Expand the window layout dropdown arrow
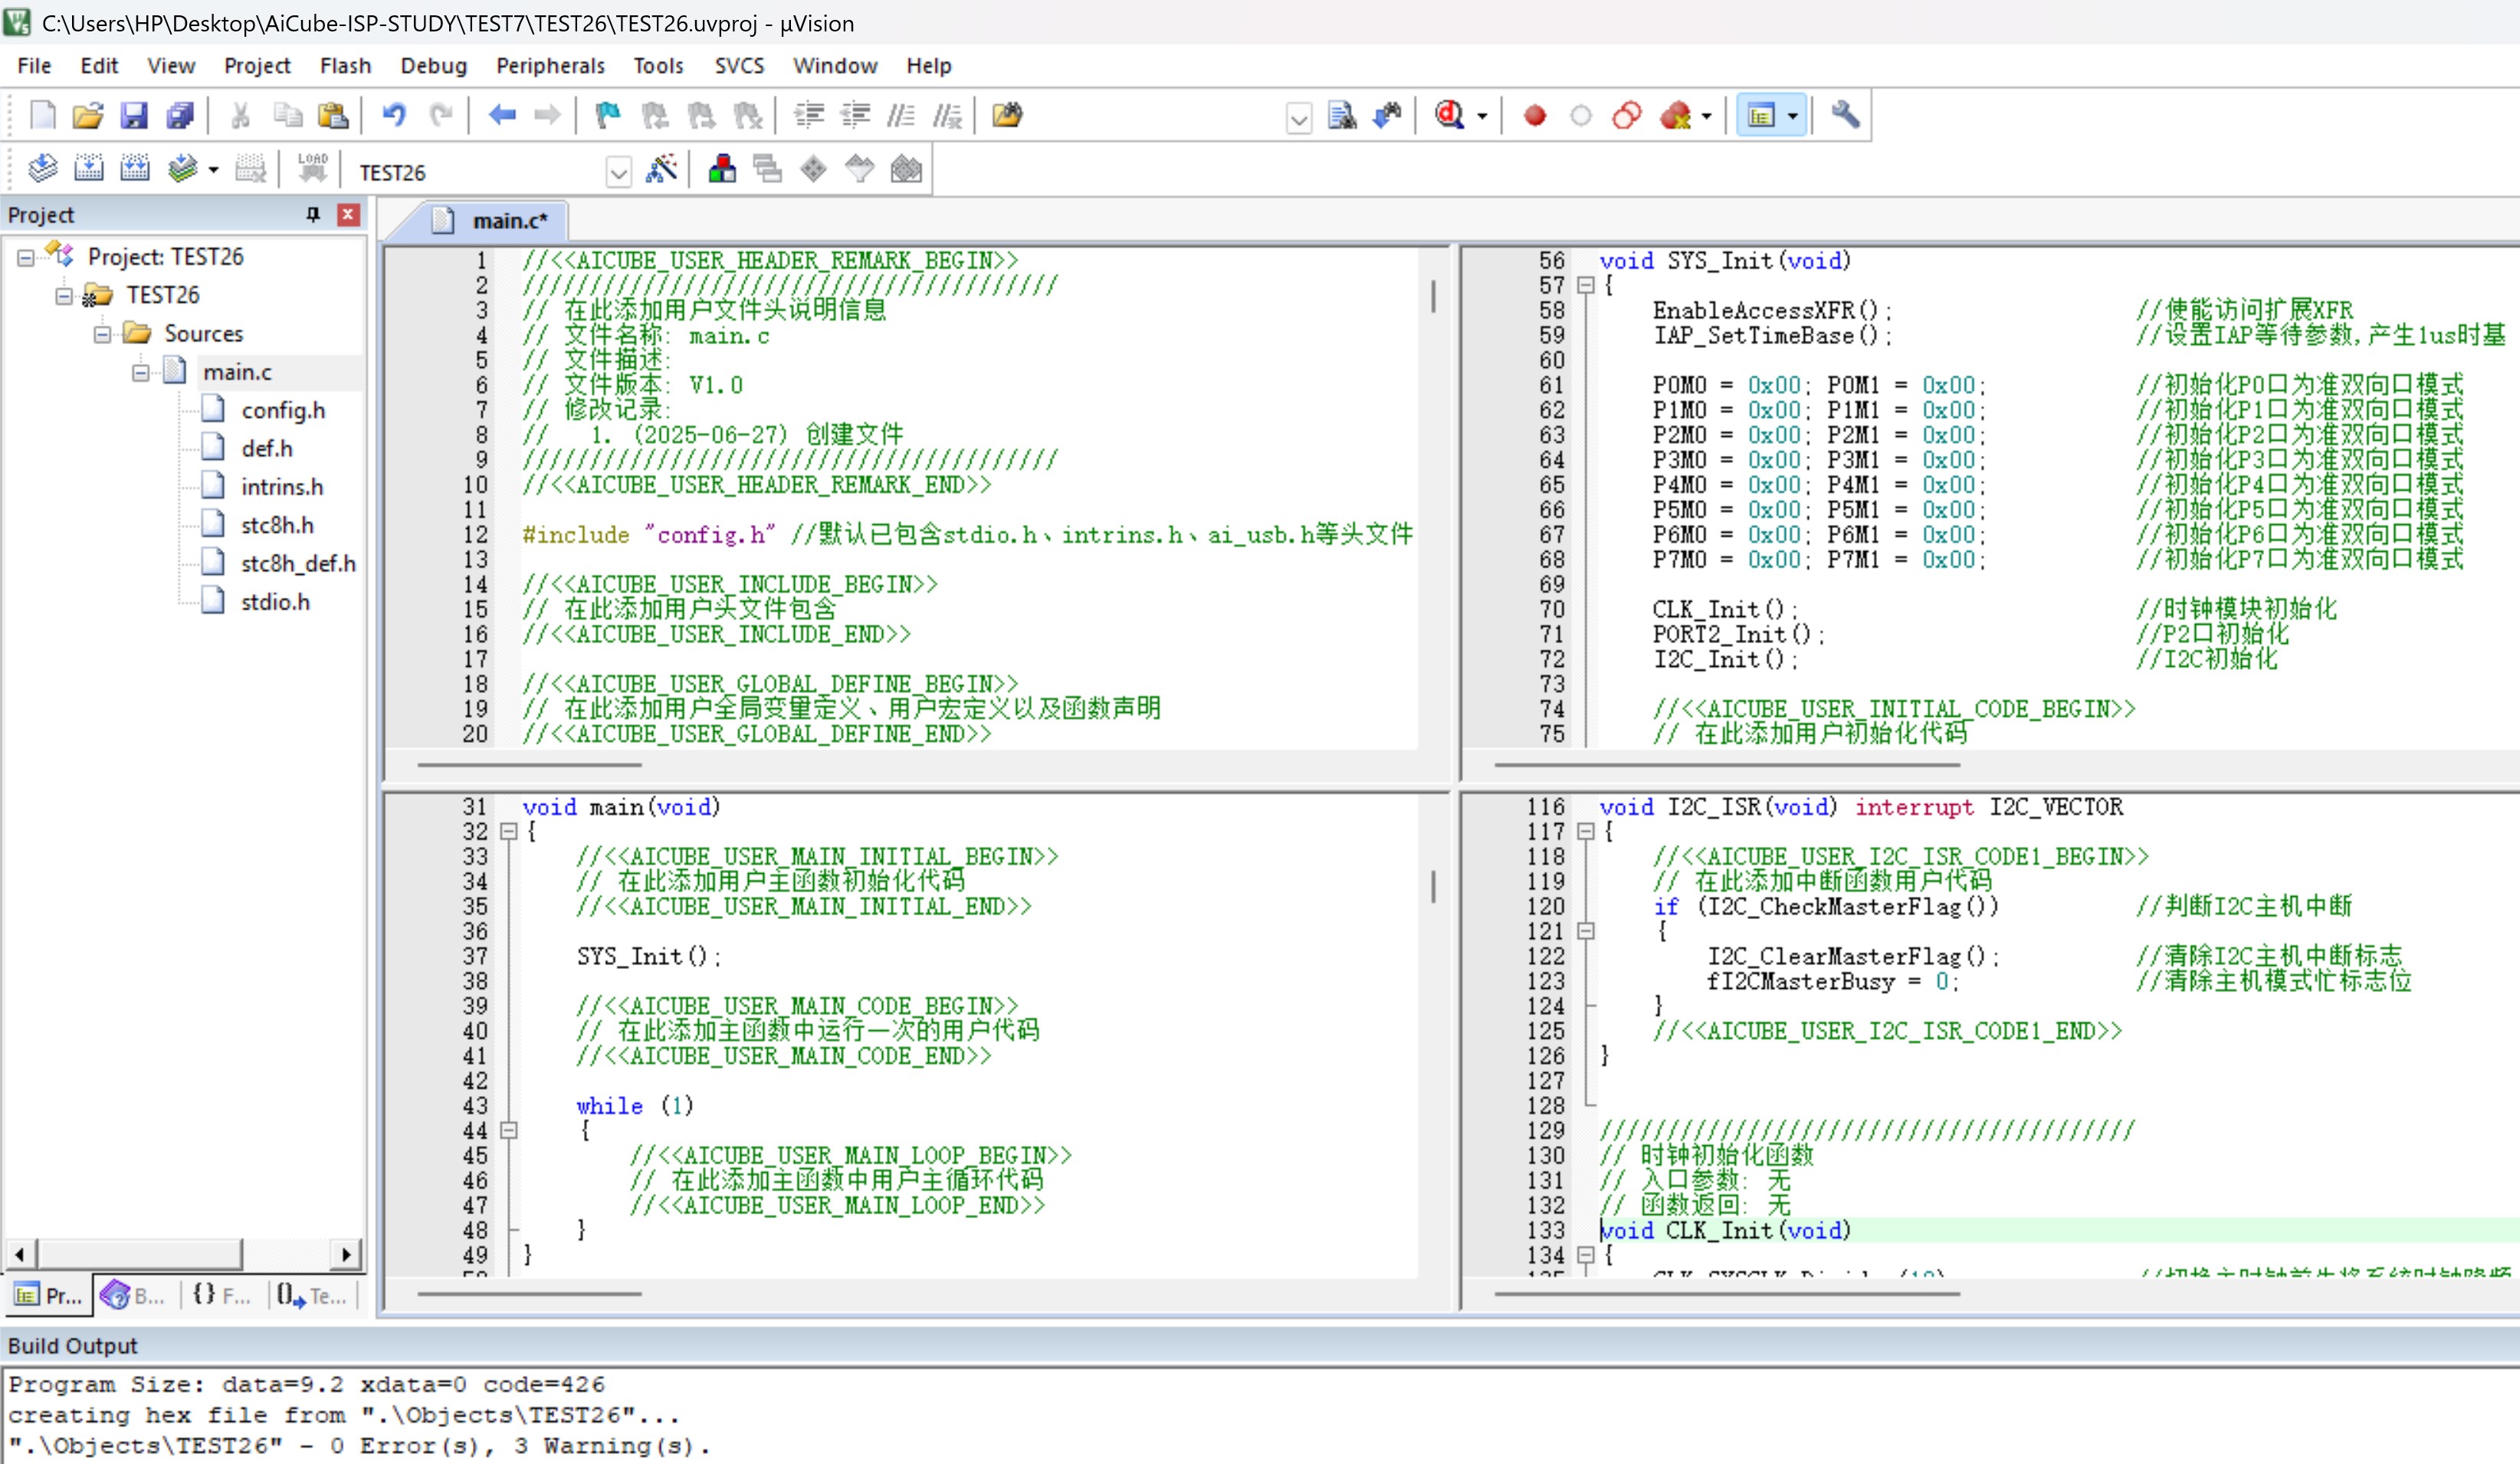The width and height of the screenshot is (2520, 1464). click(1793, 117)
